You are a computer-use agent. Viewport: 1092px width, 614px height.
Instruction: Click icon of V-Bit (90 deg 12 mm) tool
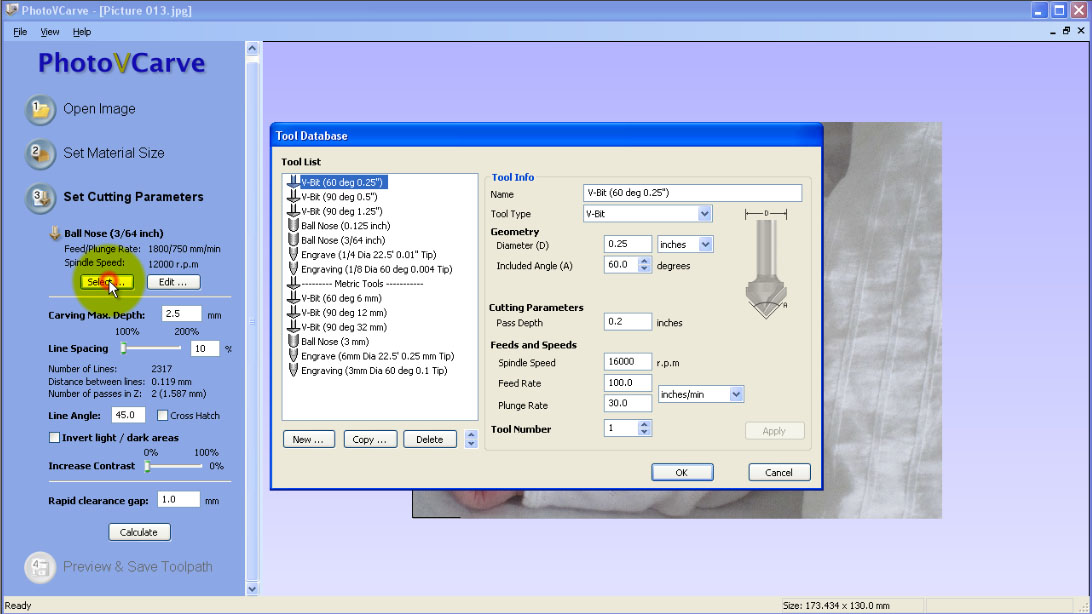tap(293, 313)
